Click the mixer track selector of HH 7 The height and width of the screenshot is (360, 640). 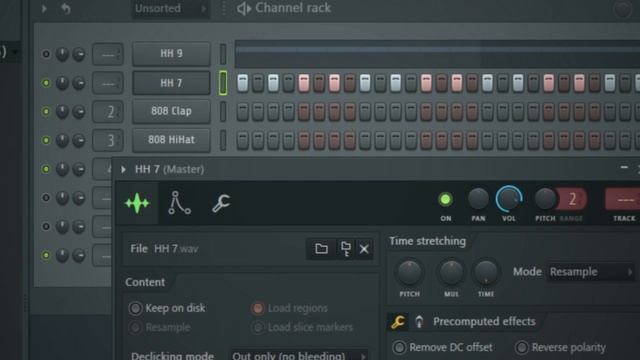pos(108,83)
